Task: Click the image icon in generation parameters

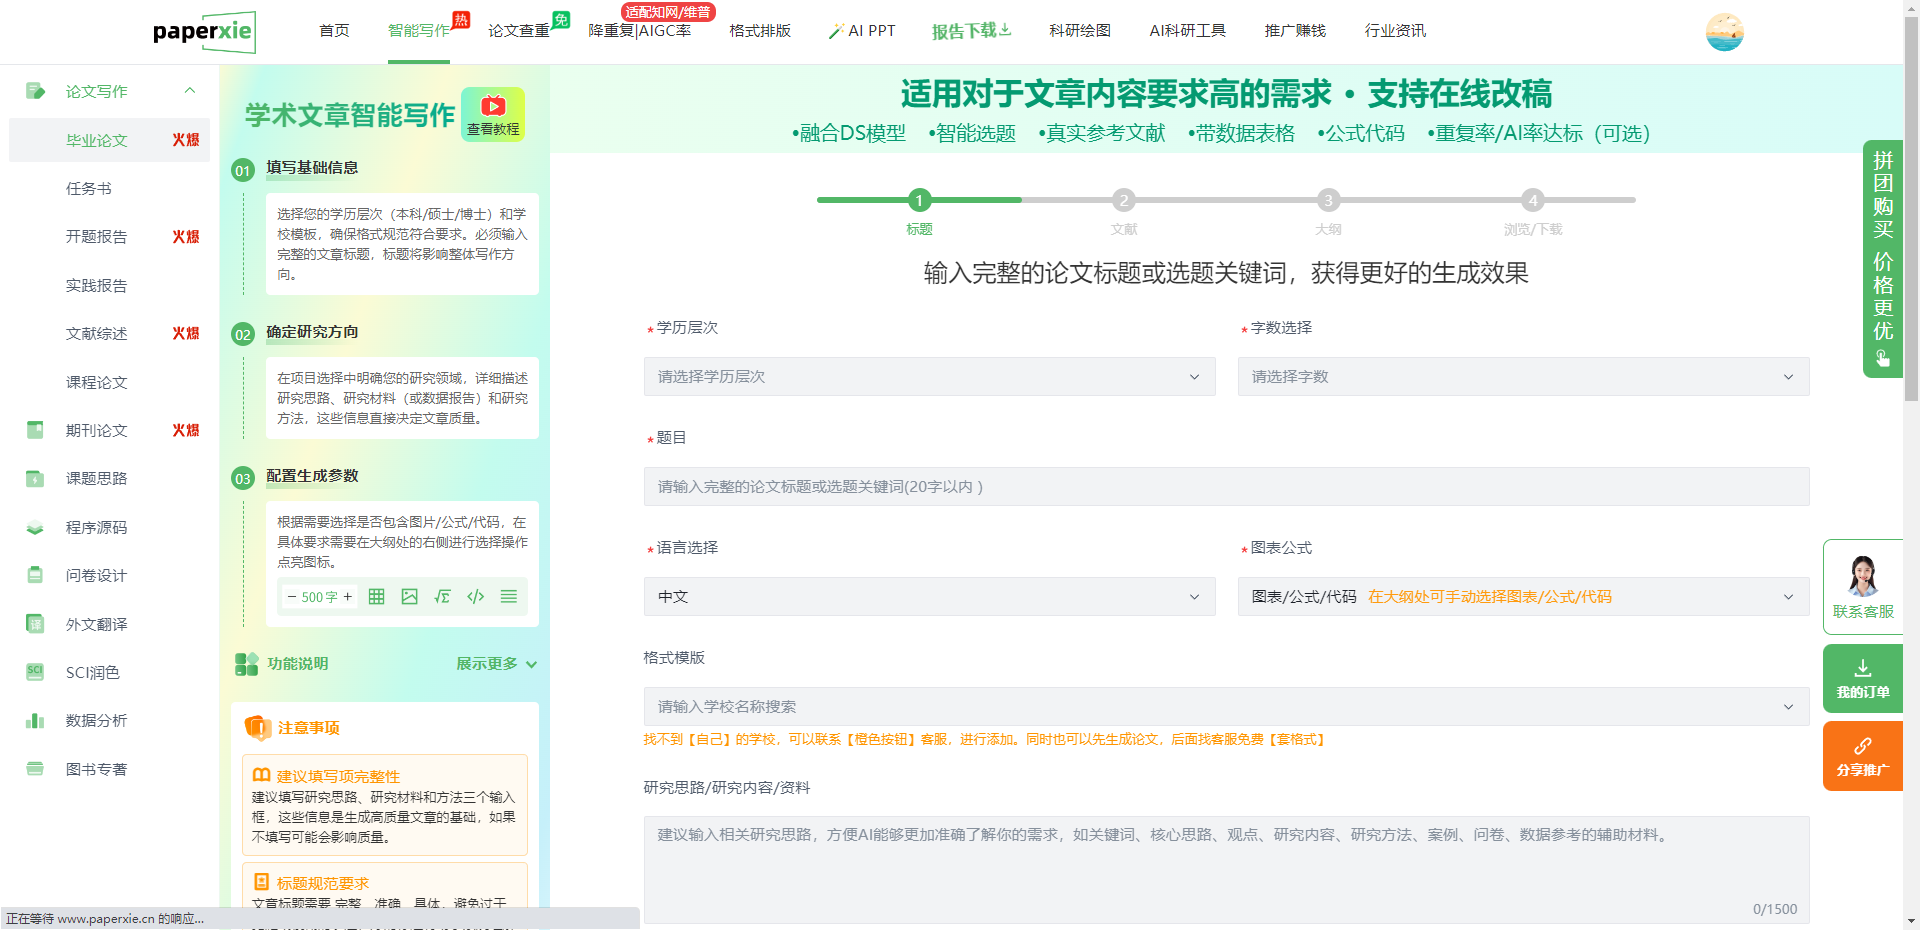Action: pyautogui.click(x=409, y=597)
